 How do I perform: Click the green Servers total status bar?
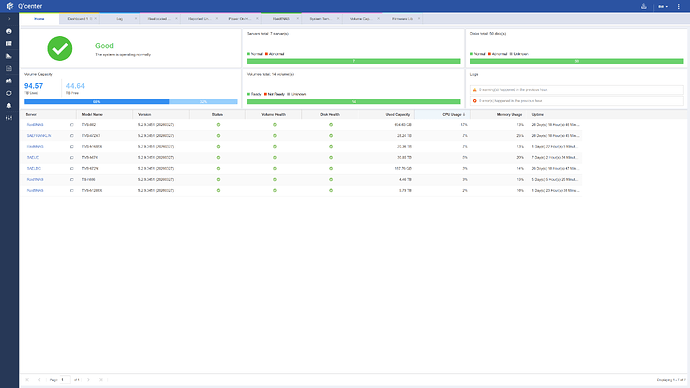pos(353,61)
